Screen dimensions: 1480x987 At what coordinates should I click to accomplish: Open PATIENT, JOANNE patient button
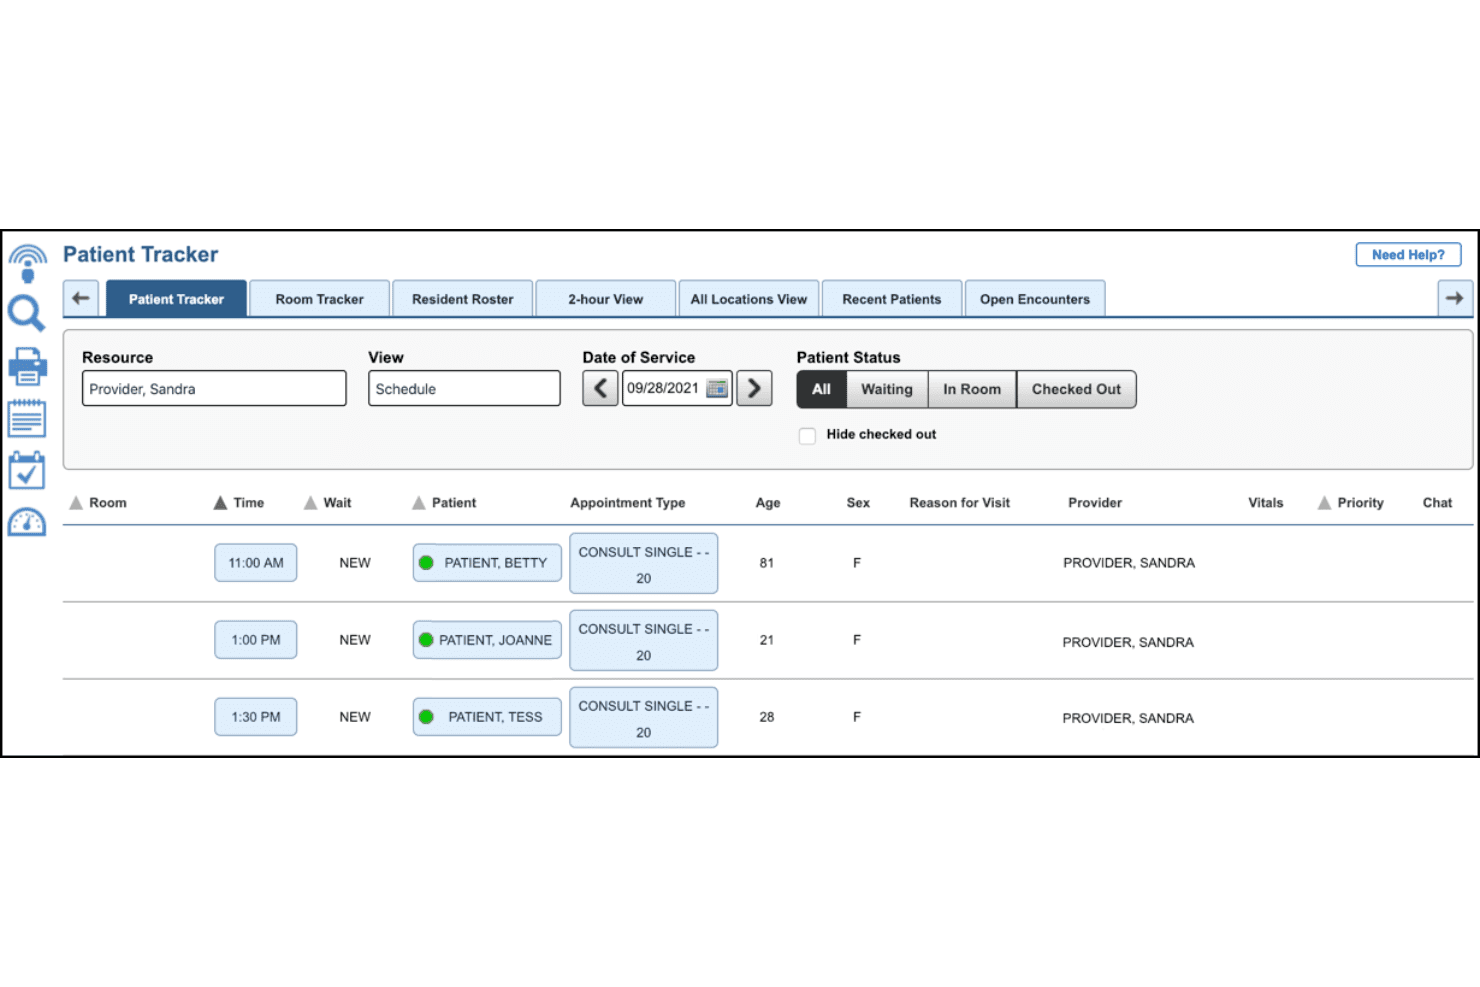pyautogui.click(x=487, y=640)
